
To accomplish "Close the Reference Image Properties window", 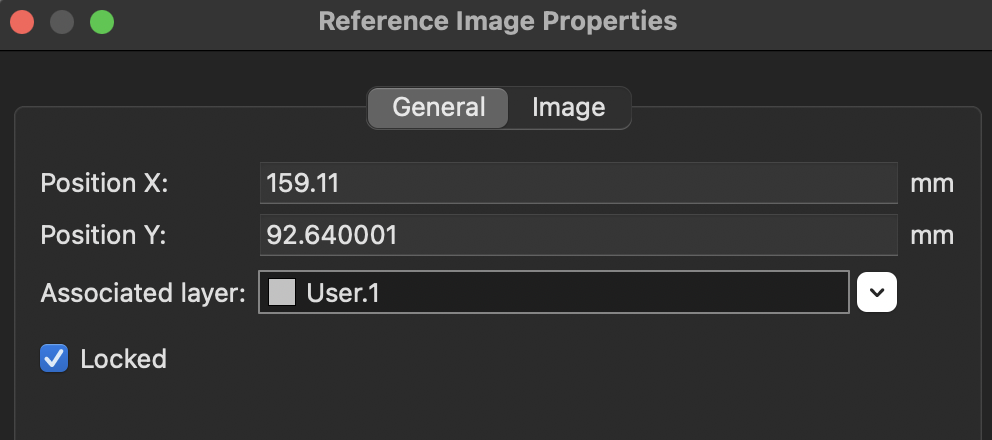I will (x=22, y=21).
